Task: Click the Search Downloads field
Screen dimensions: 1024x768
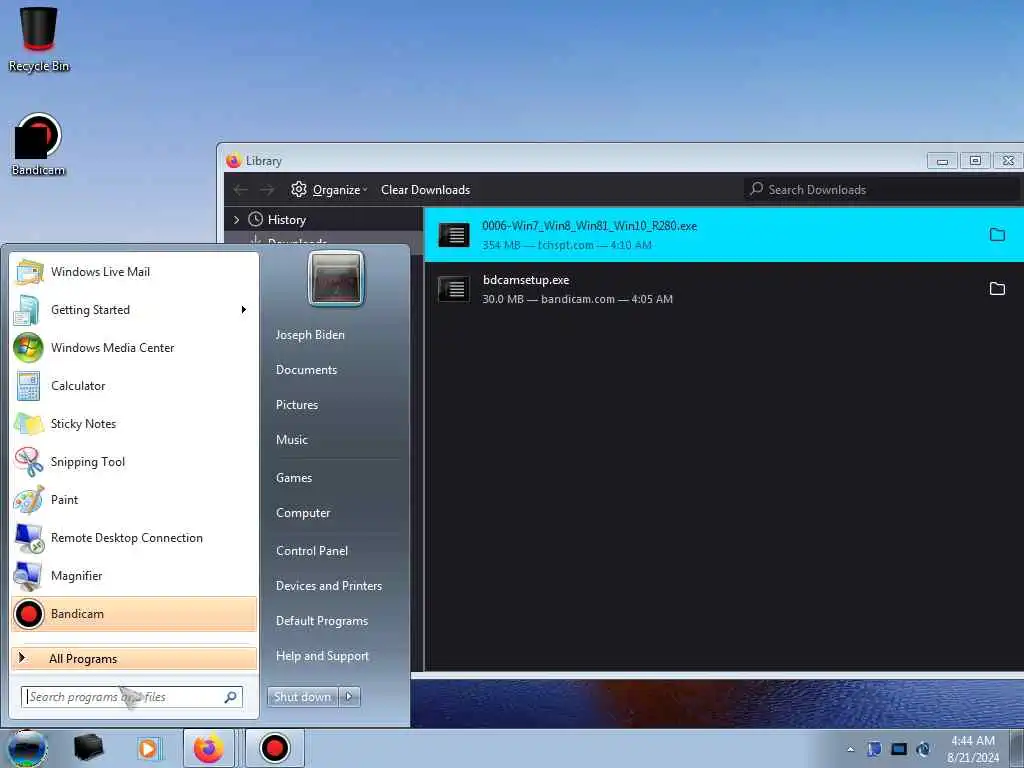Action: (x=882, y=190)
